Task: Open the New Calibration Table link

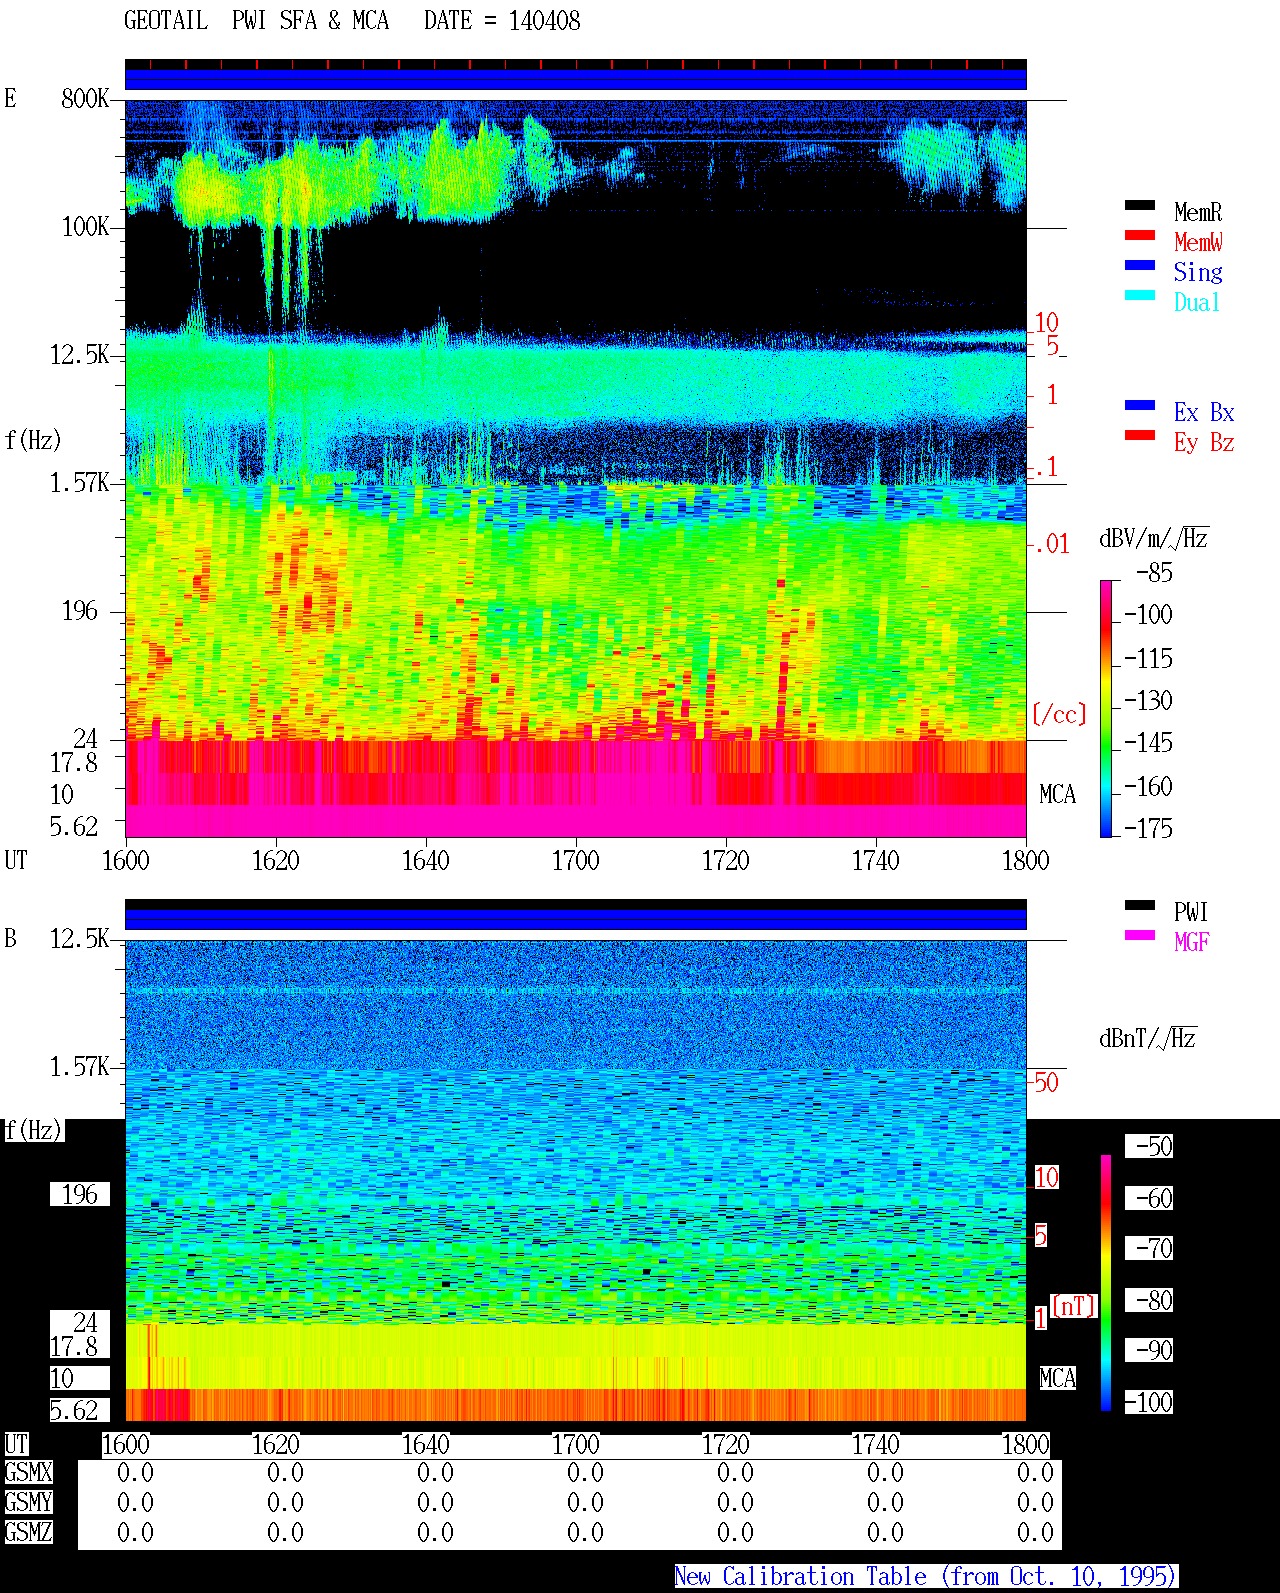Action: click(926, 1576)
